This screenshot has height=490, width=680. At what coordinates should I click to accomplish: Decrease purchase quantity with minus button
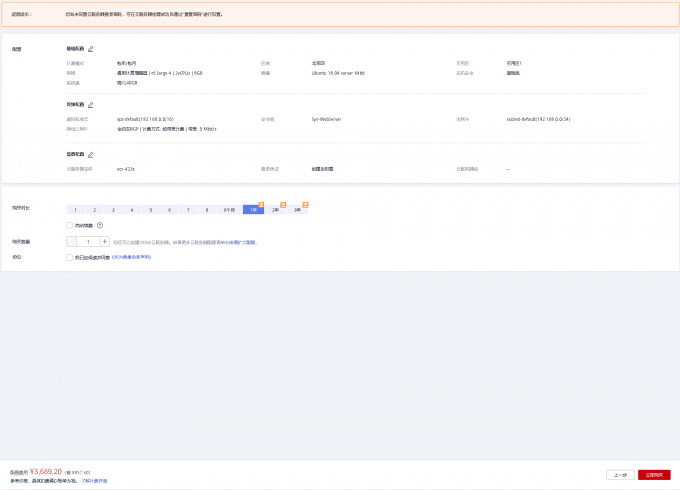coord(71,241)
